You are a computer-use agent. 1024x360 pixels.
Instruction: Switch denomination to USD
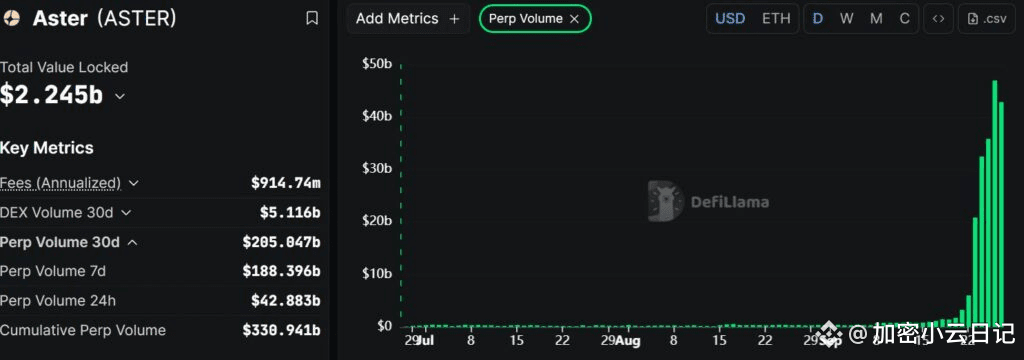[x=730, y=18]
